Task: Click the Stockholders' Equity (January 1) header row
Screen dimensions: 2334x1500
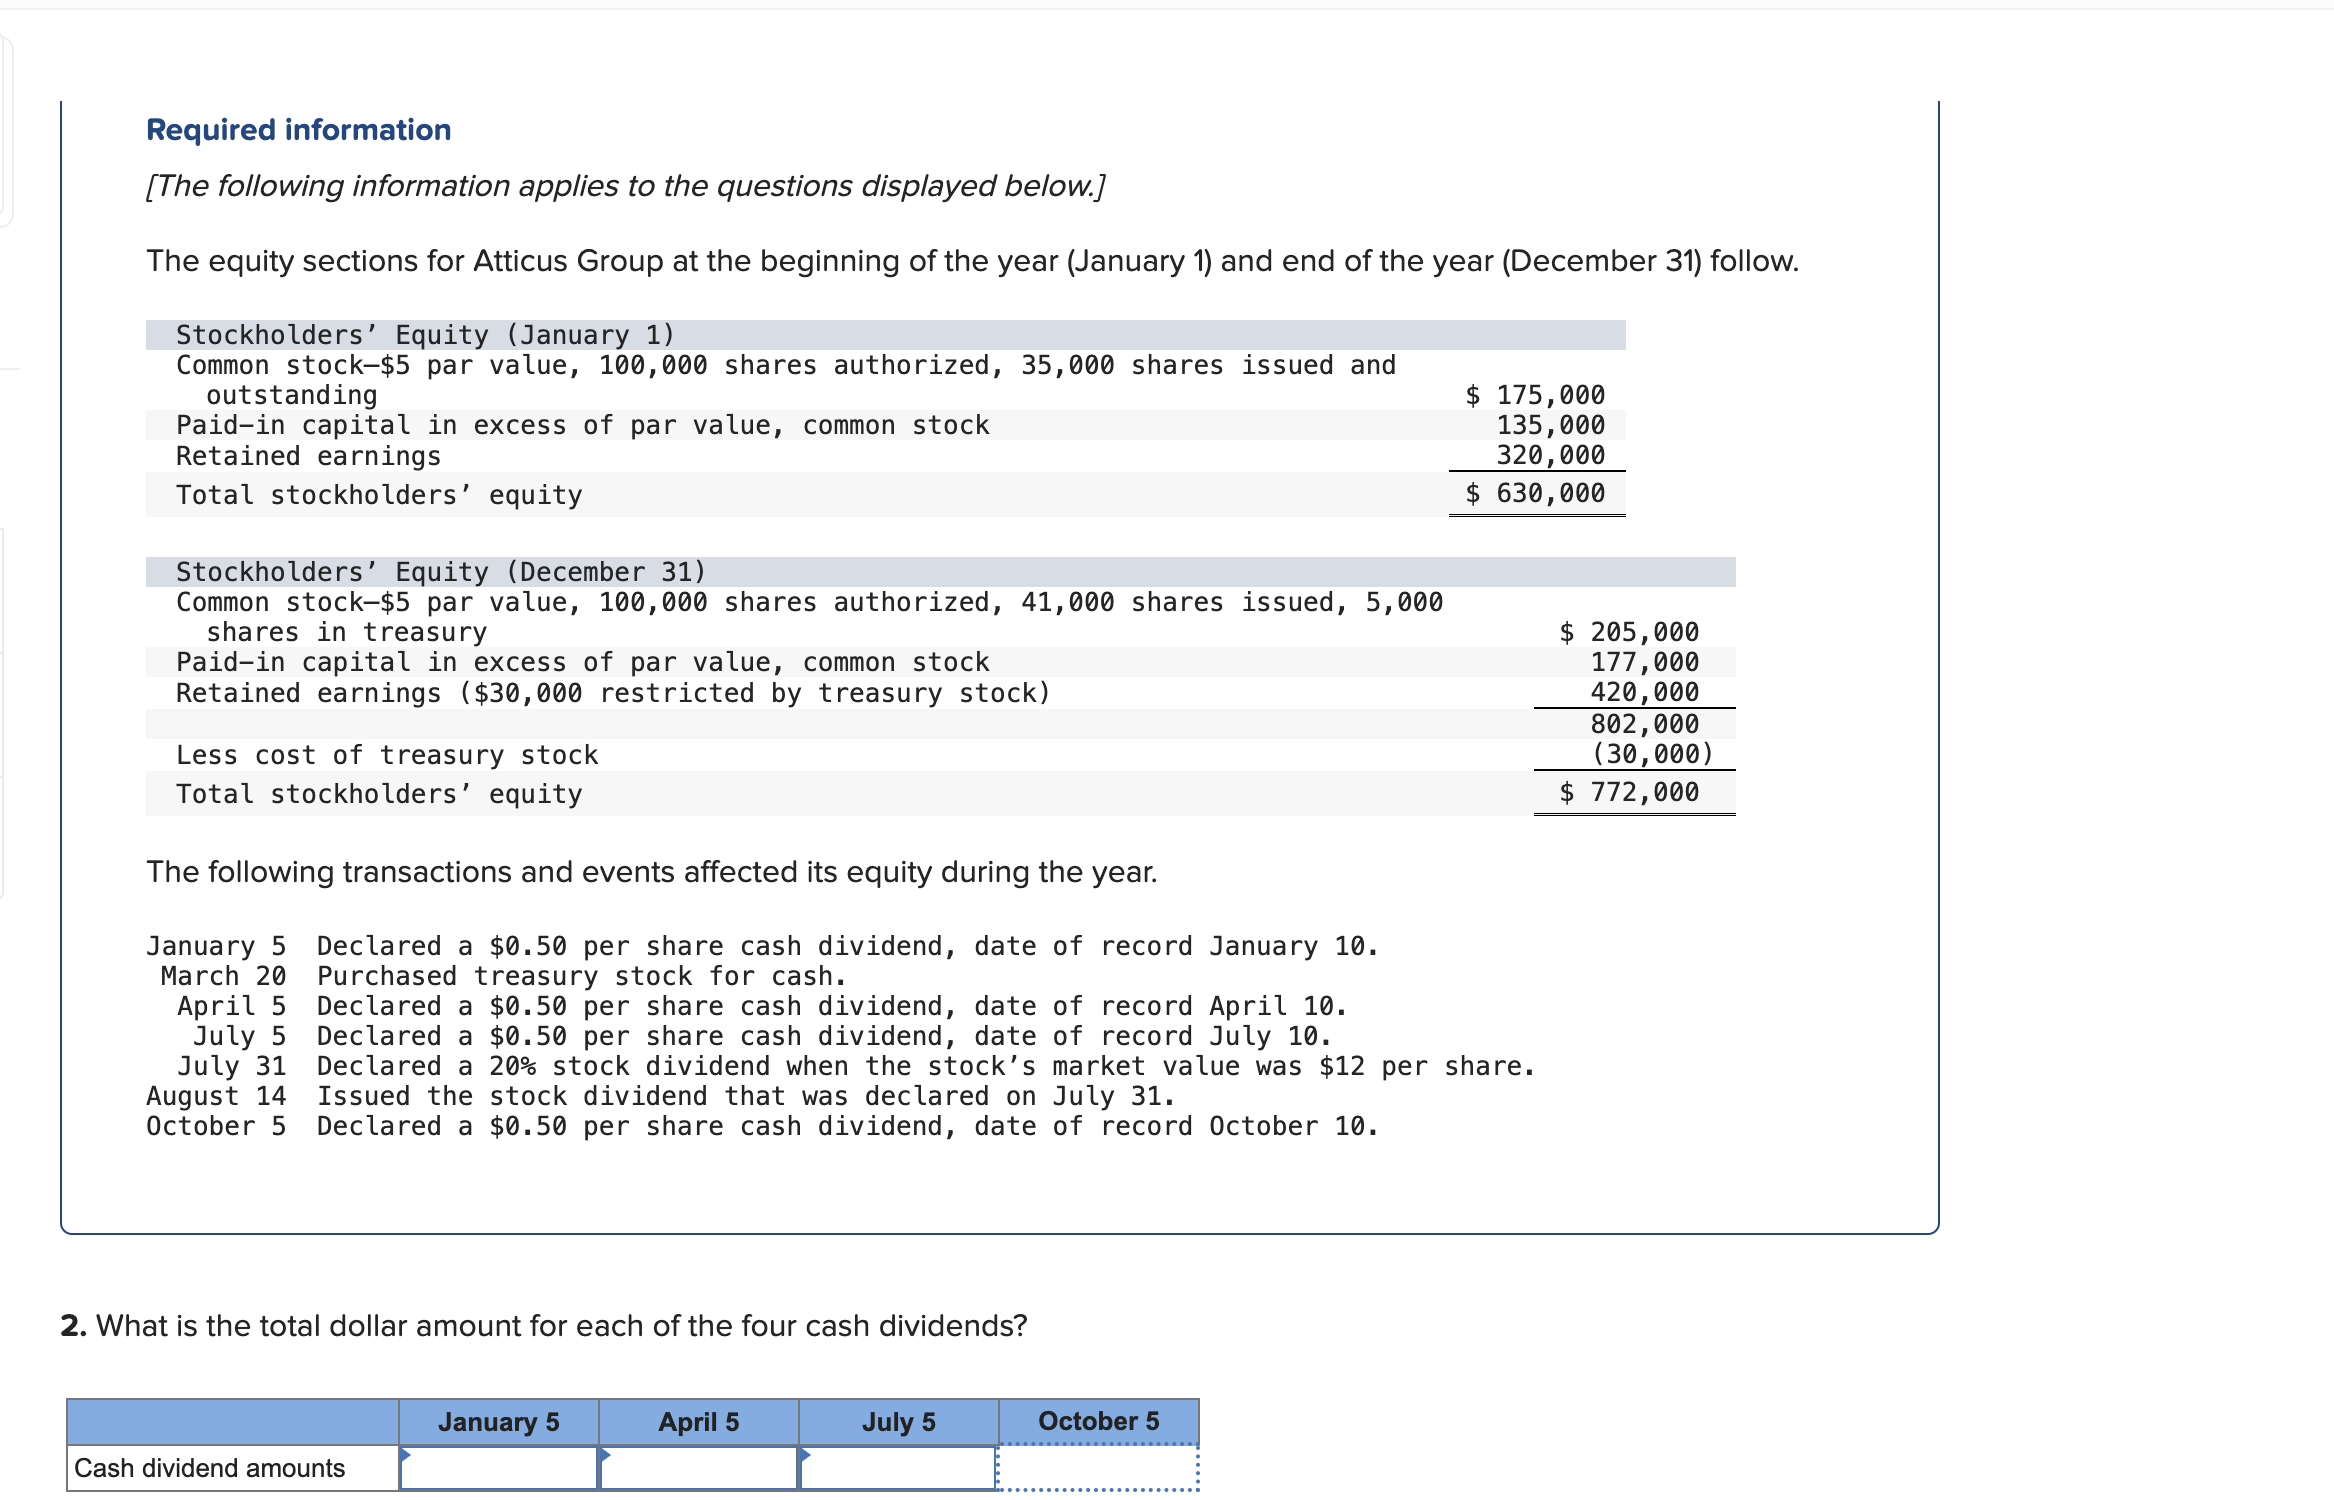Action: (x=425, y=334)
